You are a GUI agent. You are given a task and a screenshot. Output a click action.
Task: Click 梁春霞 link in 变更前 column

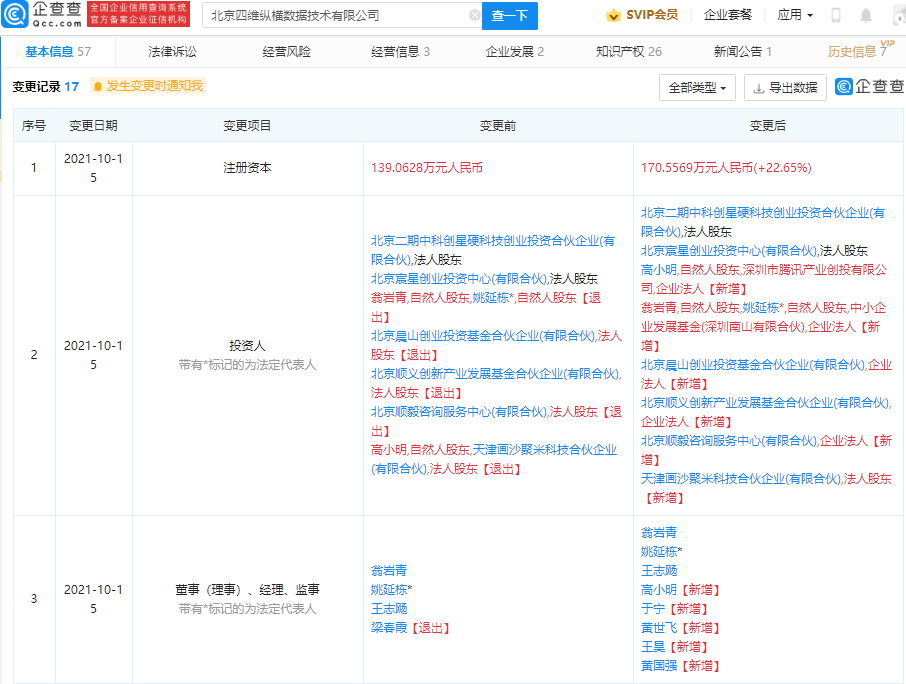[x=389, y=628]
